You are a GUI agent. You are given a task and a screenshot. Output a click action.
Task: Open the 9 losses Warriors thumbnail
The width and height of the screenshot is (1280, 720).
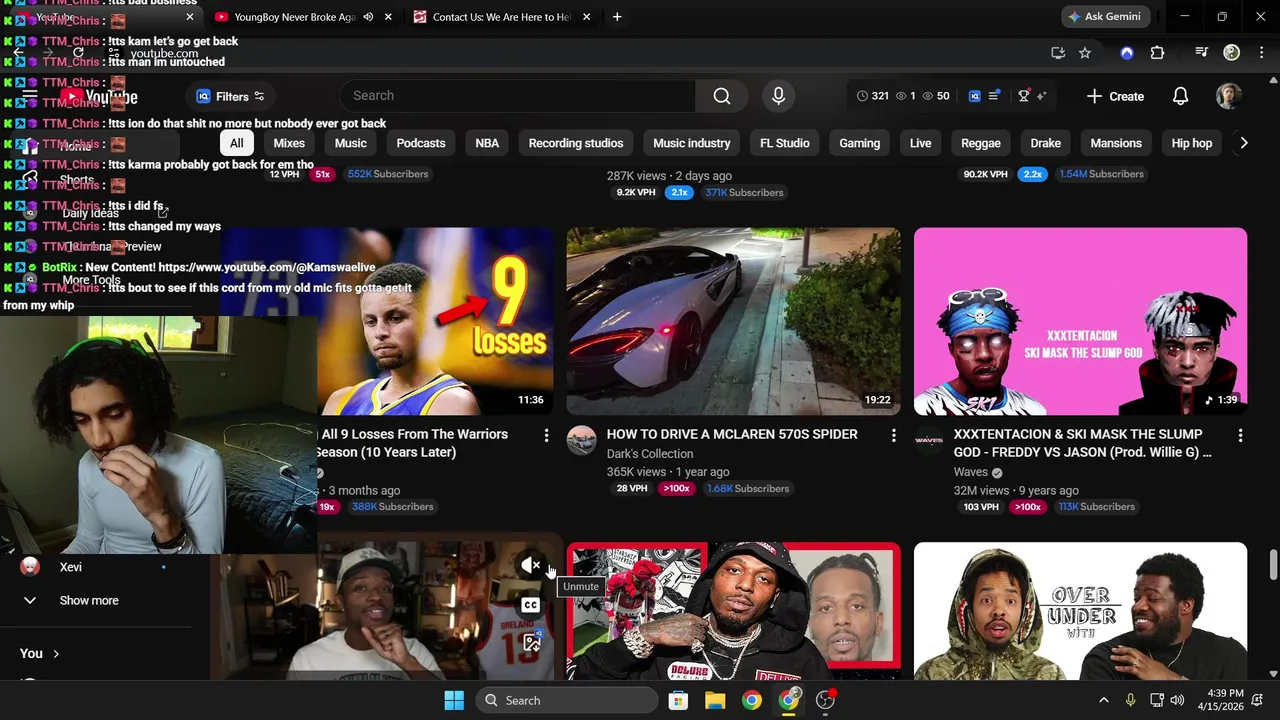tap(436, 321)
